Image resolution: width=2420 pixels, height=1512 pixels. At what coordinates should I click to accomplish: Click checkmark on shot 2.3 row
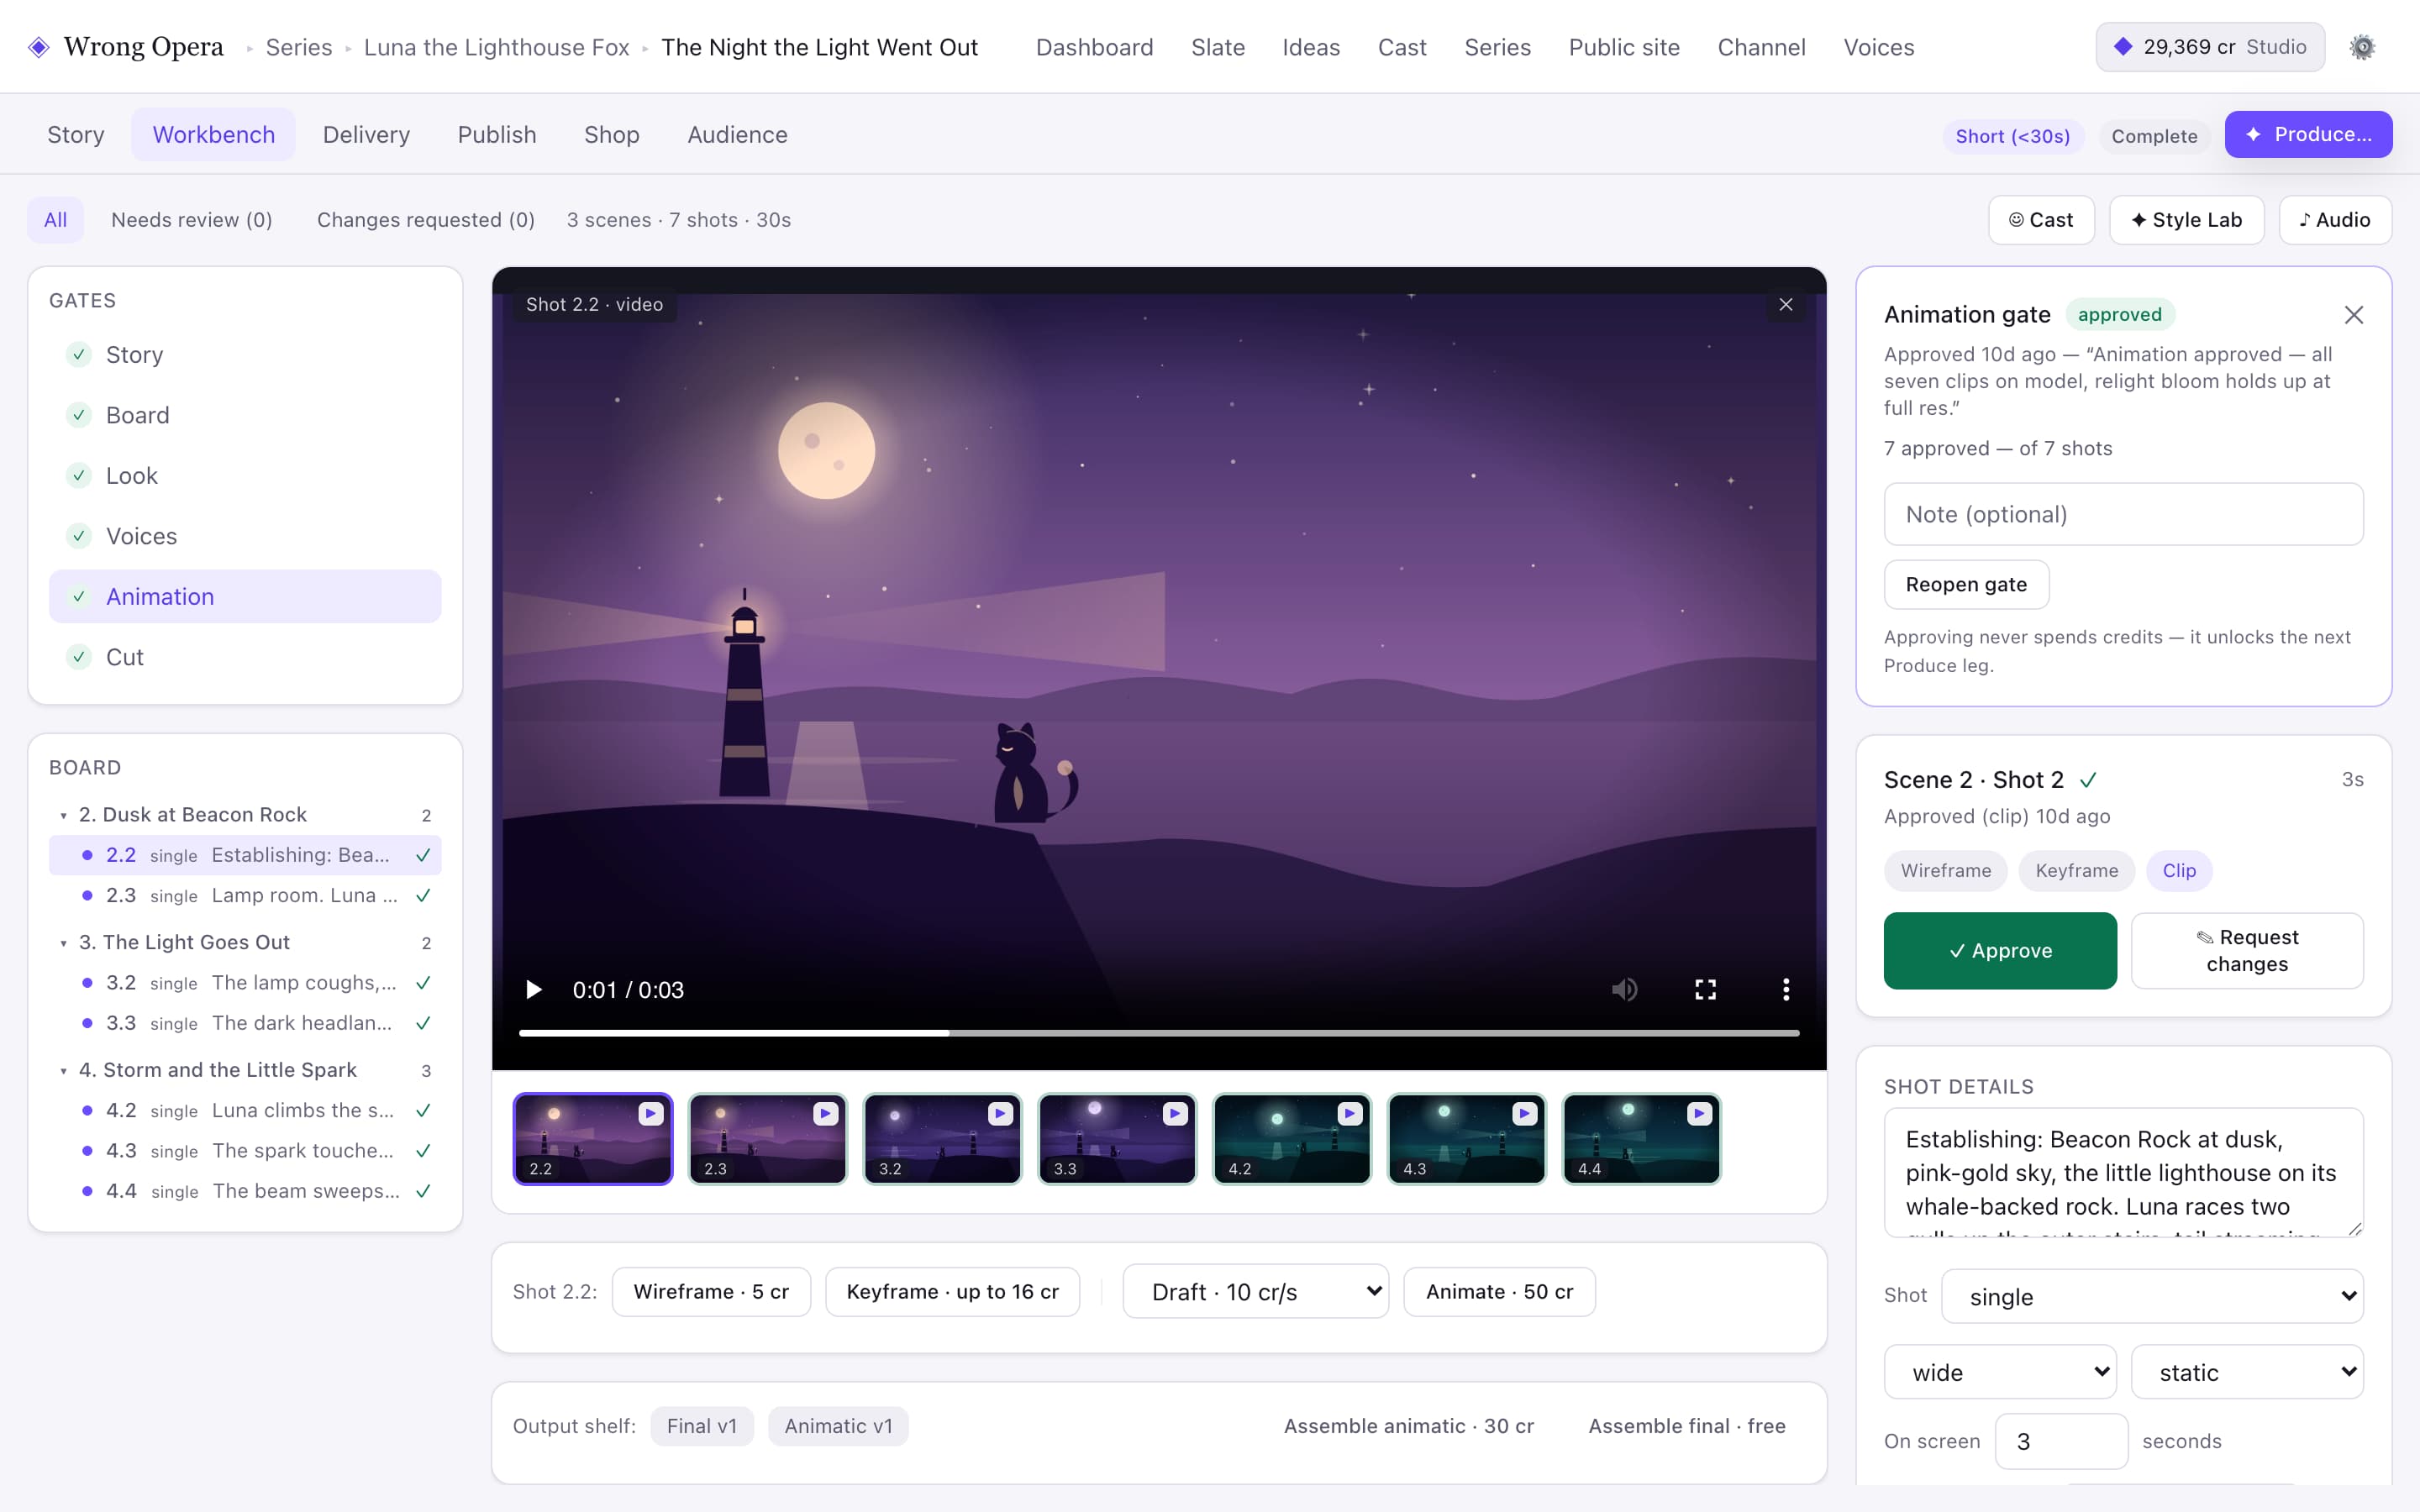[423, 895]
